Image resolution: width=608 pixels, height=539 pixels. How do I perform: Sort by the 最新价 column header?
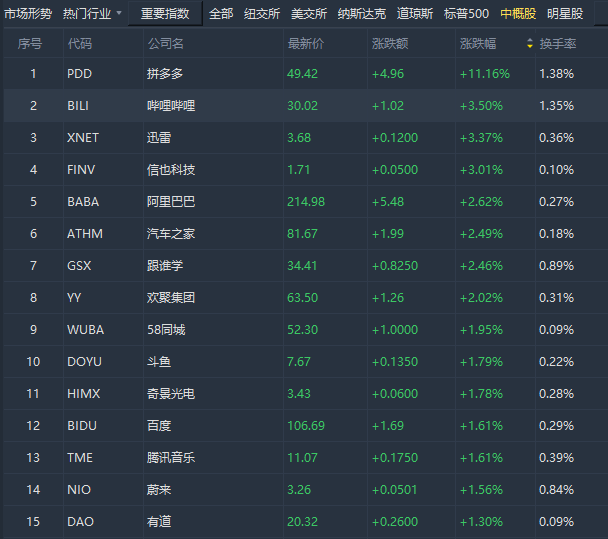point(306,43)
